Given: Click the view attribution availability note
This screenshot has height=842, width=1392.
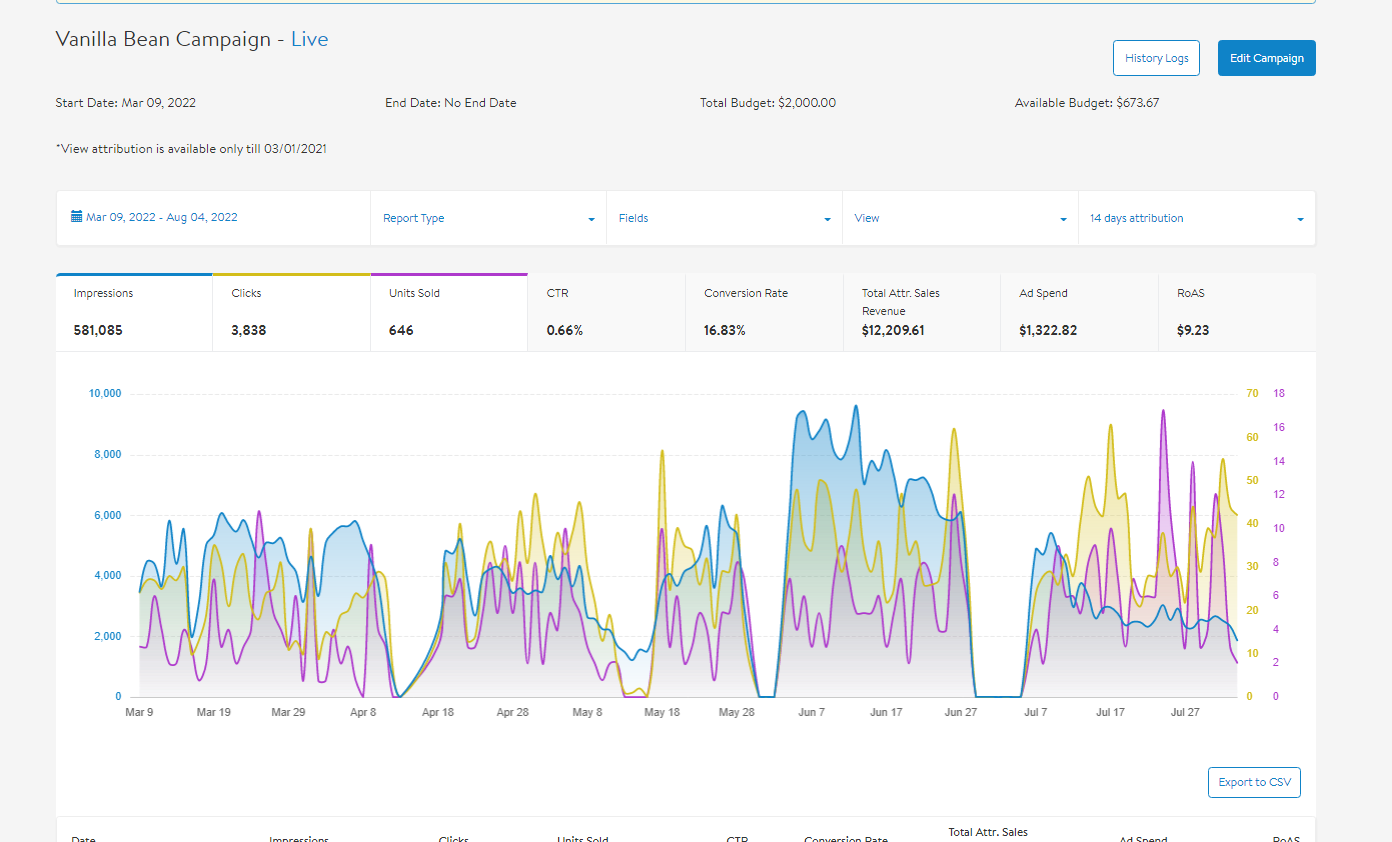Looking at the screenshot, I should click(x=192, y=149).
